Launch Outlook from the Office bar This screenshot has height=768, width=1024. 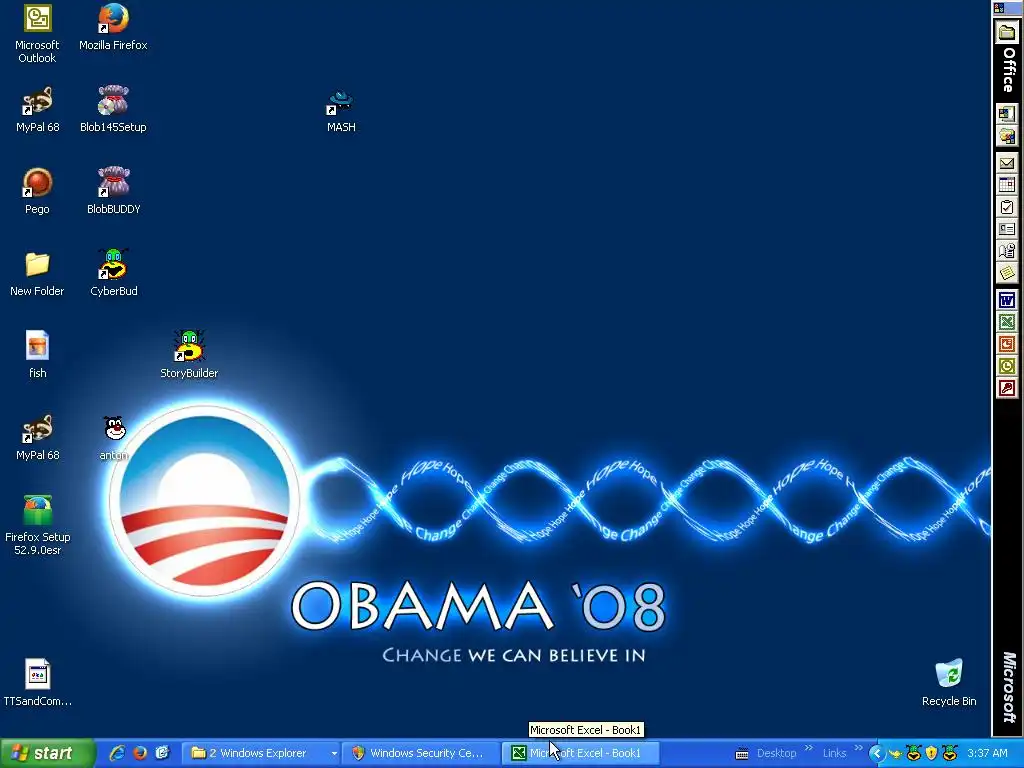click(x=1006, y=366)
